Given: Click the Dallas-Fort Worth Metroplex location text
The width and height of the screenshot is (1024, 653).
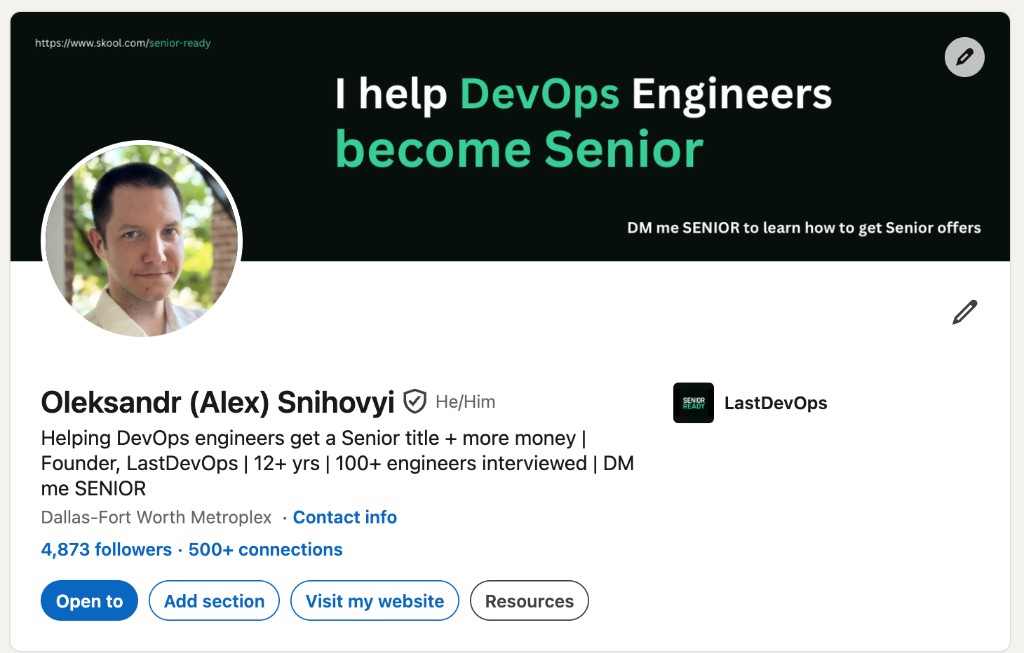Looking at the screenshot, I should click(156, 517).
